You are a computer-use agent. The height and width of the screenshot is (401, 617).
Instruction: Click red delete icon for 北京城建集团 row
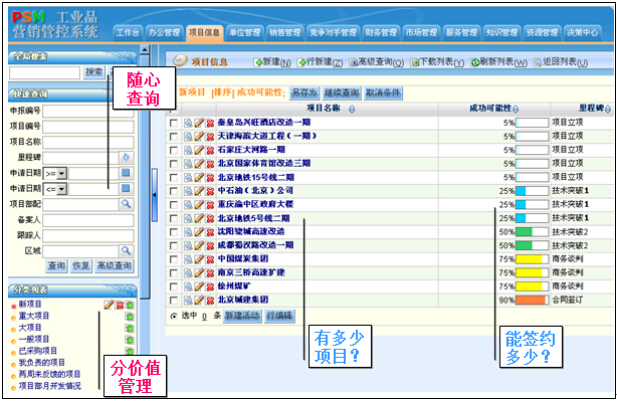pos(209,299)
